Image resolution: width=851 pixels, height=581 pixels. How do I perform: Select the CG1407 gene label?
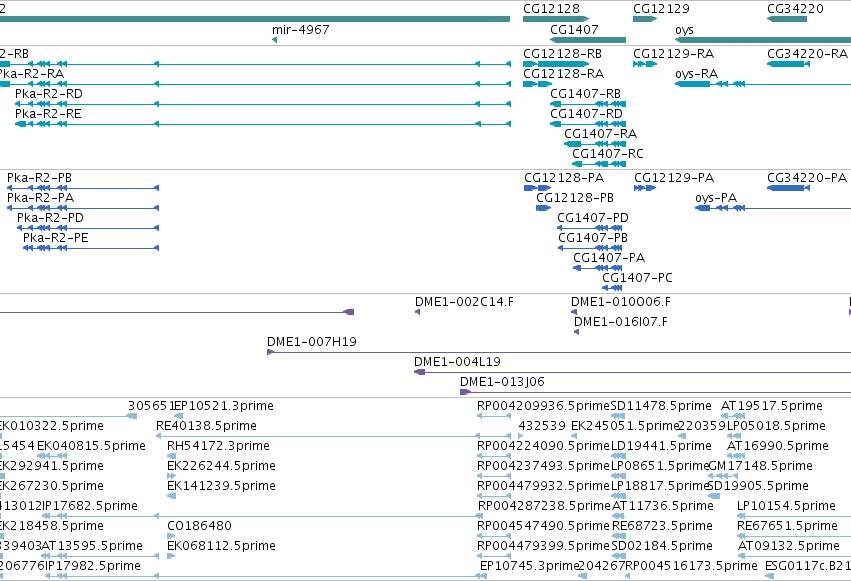click(574, 30)
